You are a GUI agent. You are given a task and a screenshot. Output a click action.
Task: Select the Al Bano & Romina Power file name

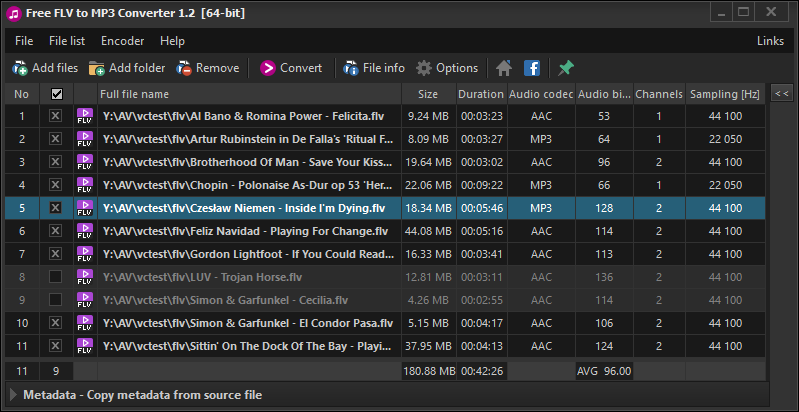click(x=244, y=116)
